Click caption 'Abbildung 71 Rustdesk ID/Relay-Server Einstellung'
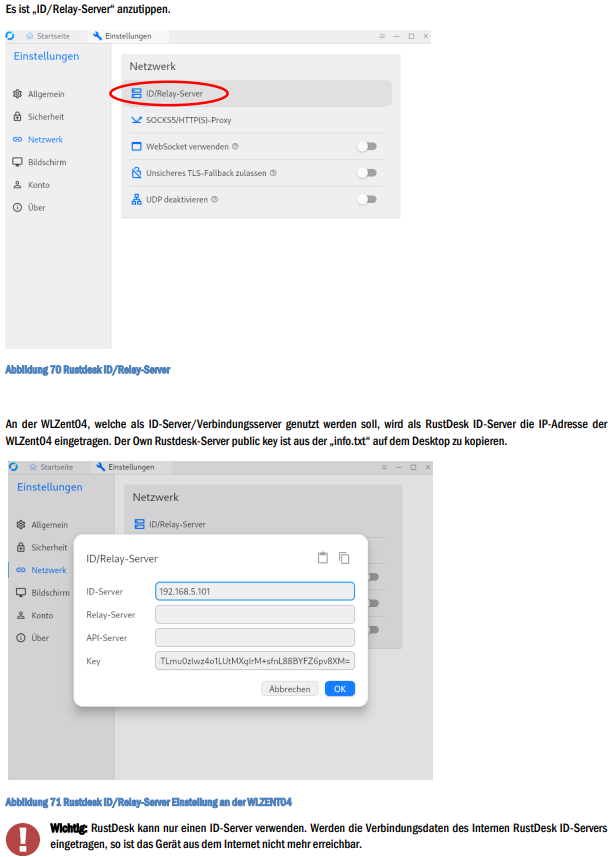The image size is (612, 857). coord(148,802)
